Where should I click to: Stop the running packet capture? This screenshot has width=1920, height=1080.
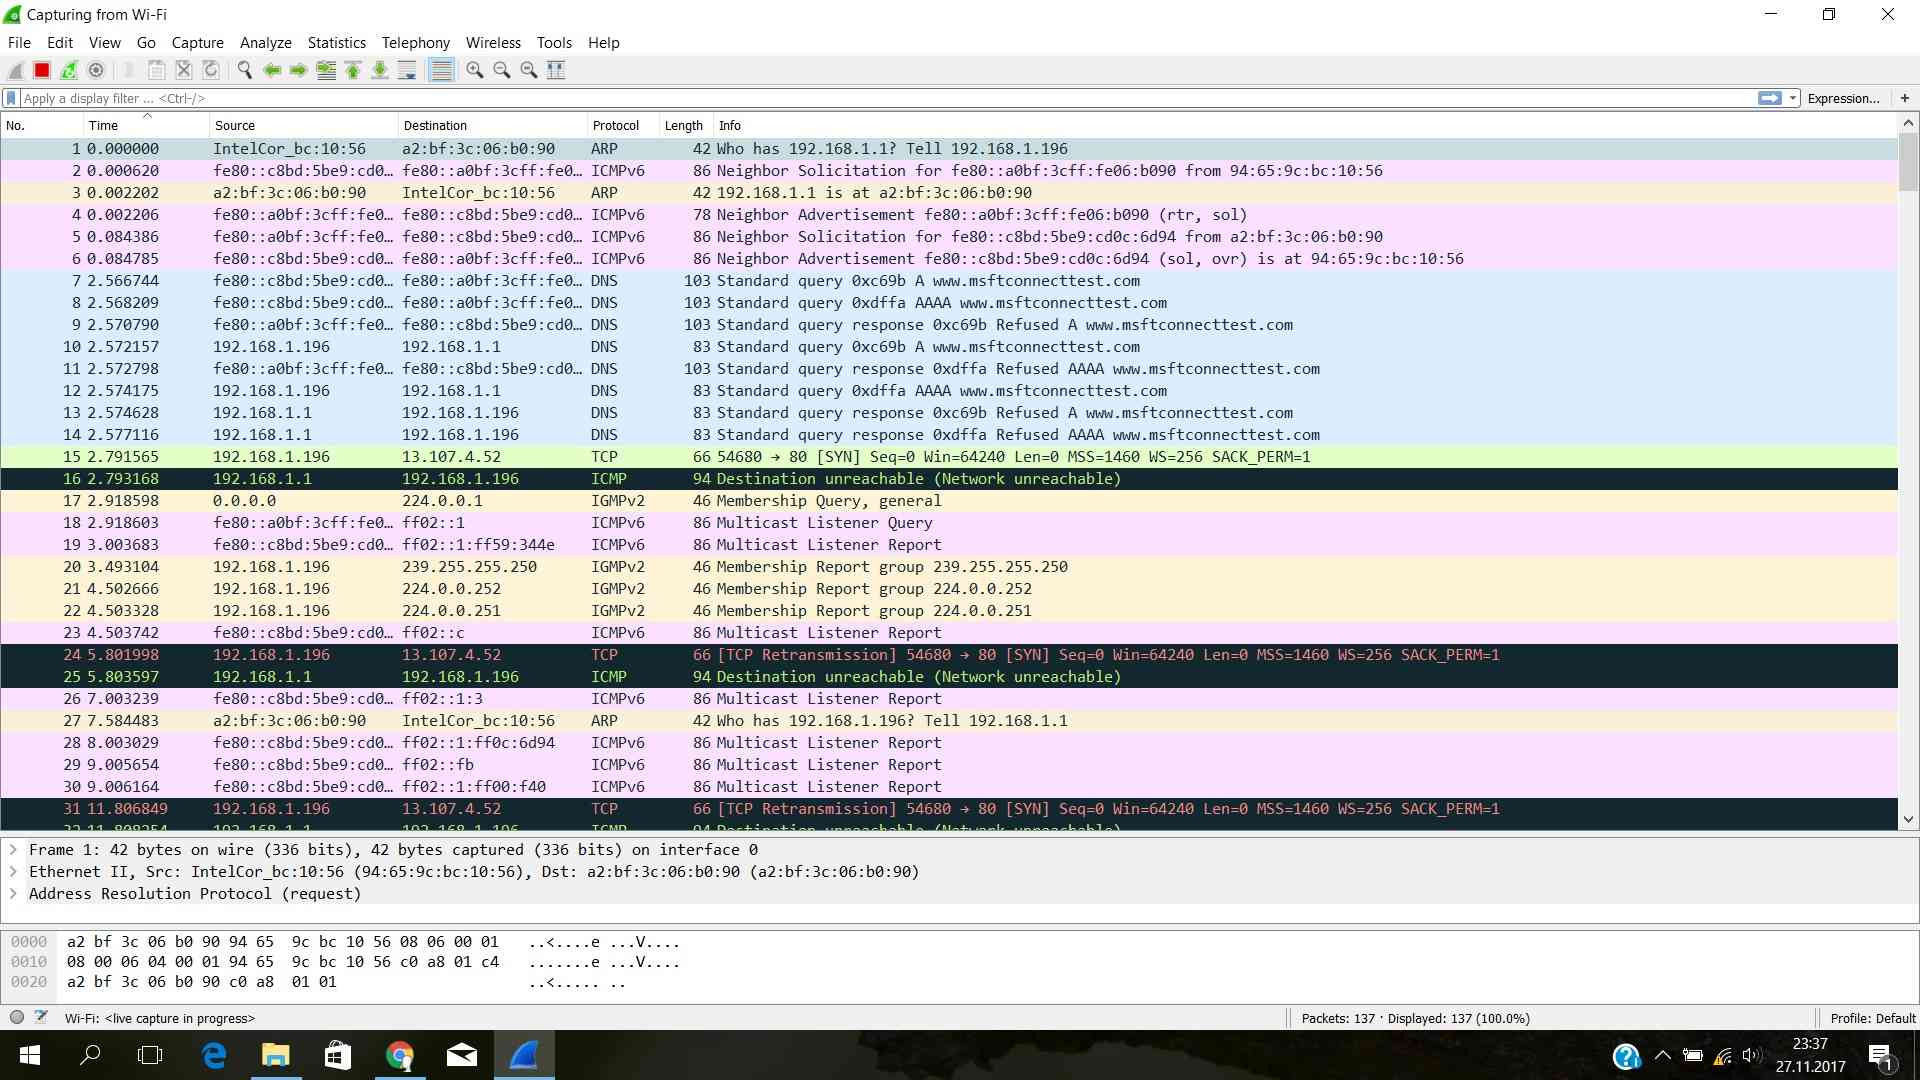pyautogui.click(x=42, y=70)
